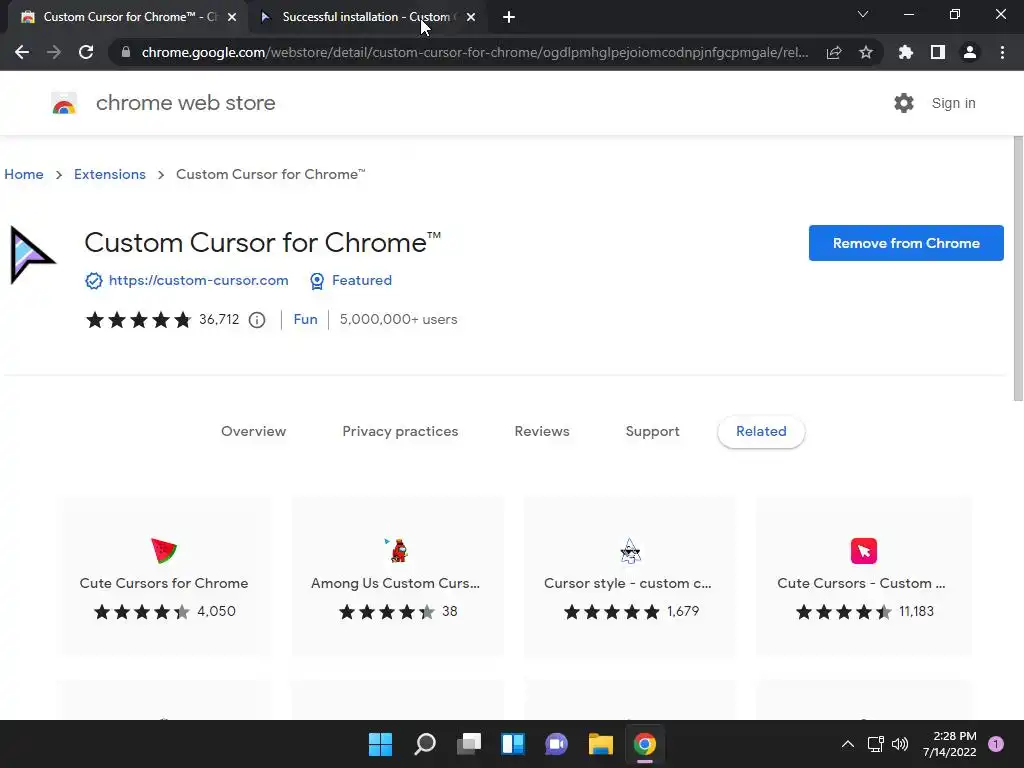This screenshot has width=1024, height=768.
Task: Open the Chrome profile avatar
Action: [970, 52]
